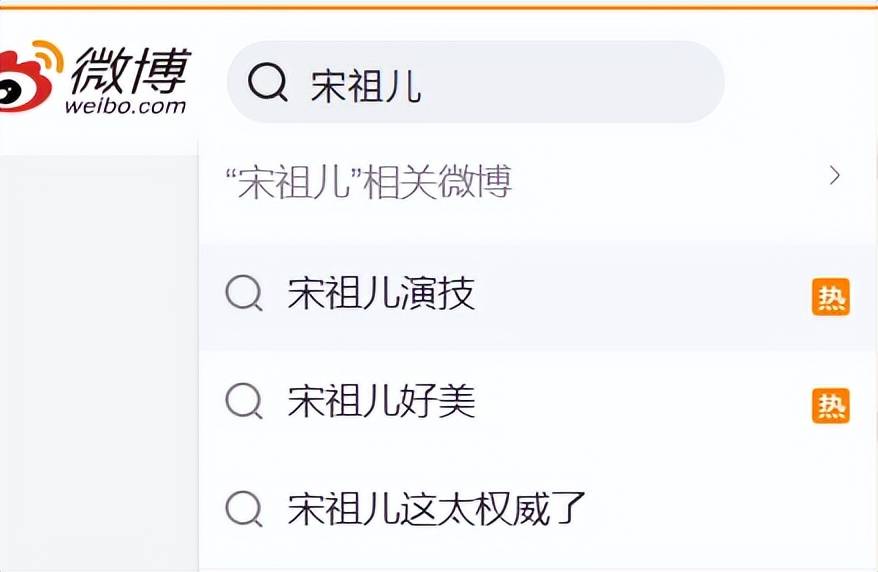Click the 微博 wordmark in the header

click(130, 65)
